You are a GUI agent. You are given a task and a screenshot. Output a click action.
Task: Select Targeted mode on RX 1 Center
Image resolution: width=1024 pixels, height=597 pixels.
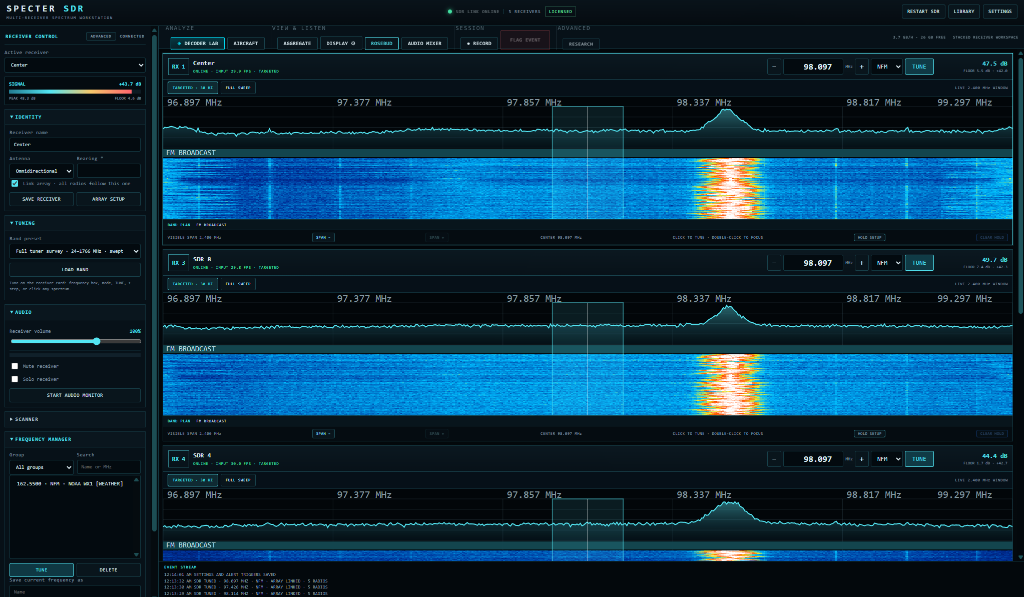[193, 88]
